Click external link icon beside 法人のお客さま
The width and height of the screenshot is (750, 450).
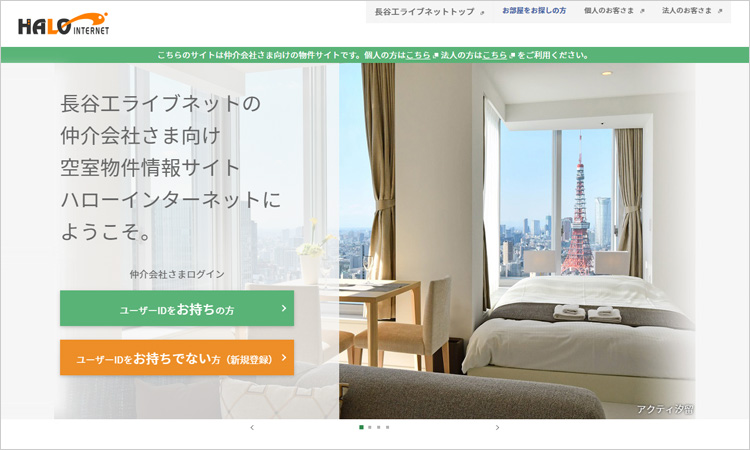[720, 11]
